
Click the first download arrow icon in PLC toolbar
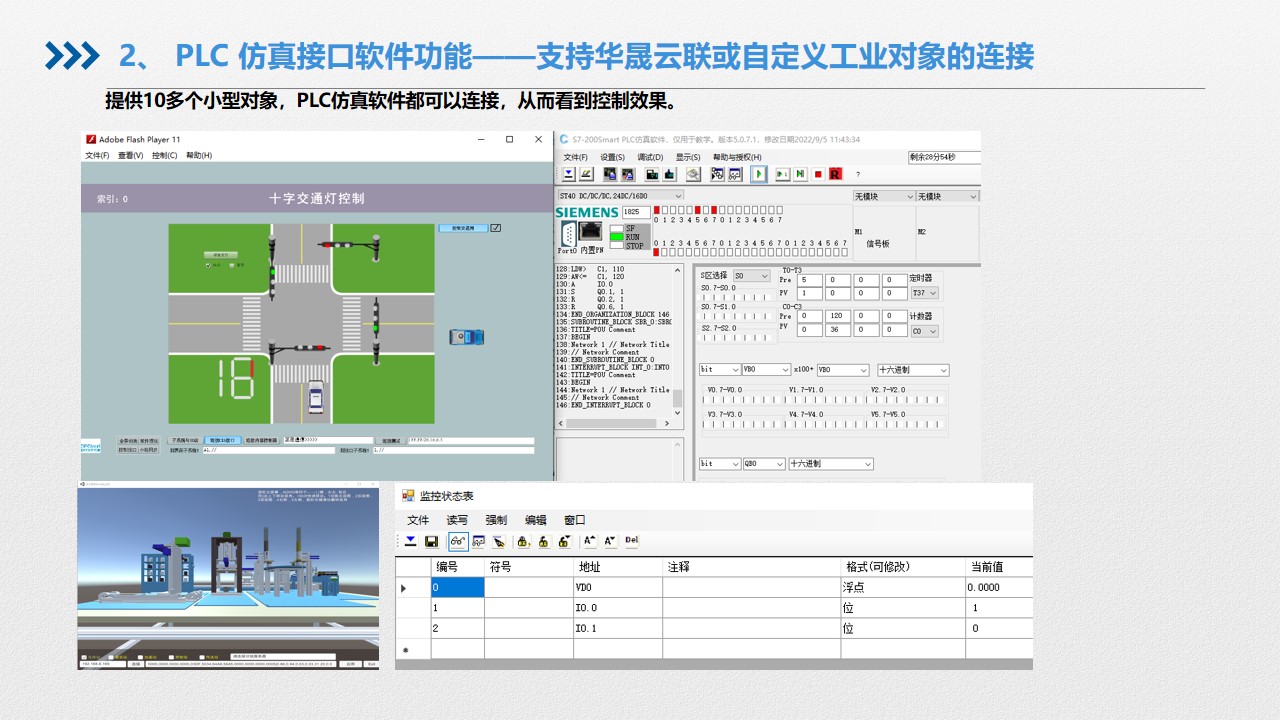(568, 174)
